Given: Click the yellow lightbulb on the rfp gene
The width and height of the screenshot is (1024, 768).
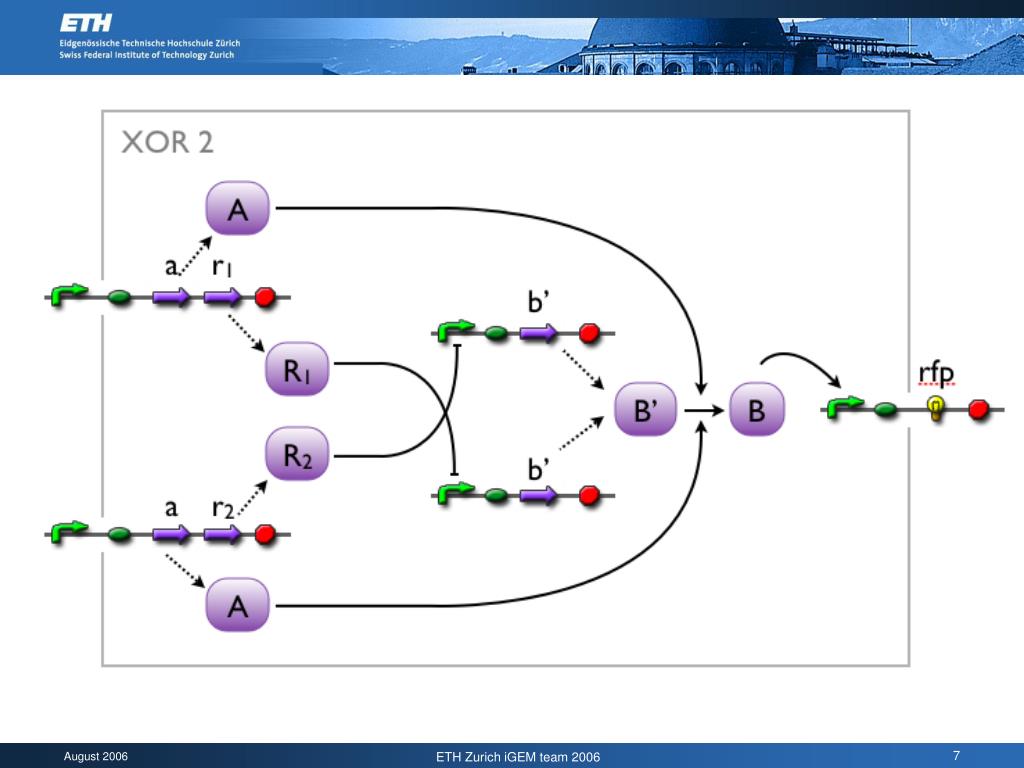Looking at the screenshot, I should [x=936, y=406].
